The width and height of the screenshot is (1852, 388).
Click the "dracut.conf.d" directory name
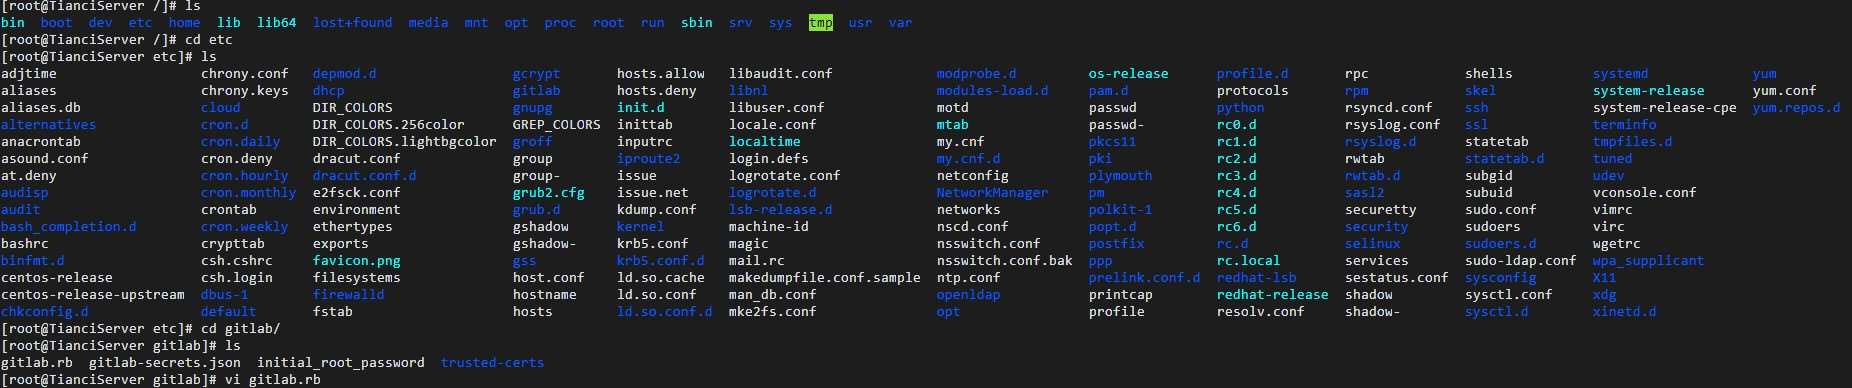pyautogui.click(x=365, y=176)
